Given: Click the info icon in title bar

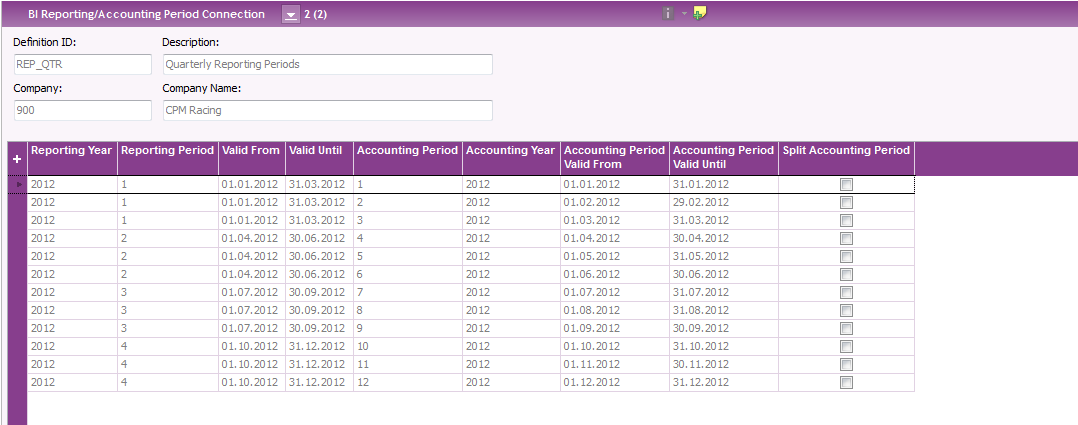Looking at the screenshot, I should 667,14.
